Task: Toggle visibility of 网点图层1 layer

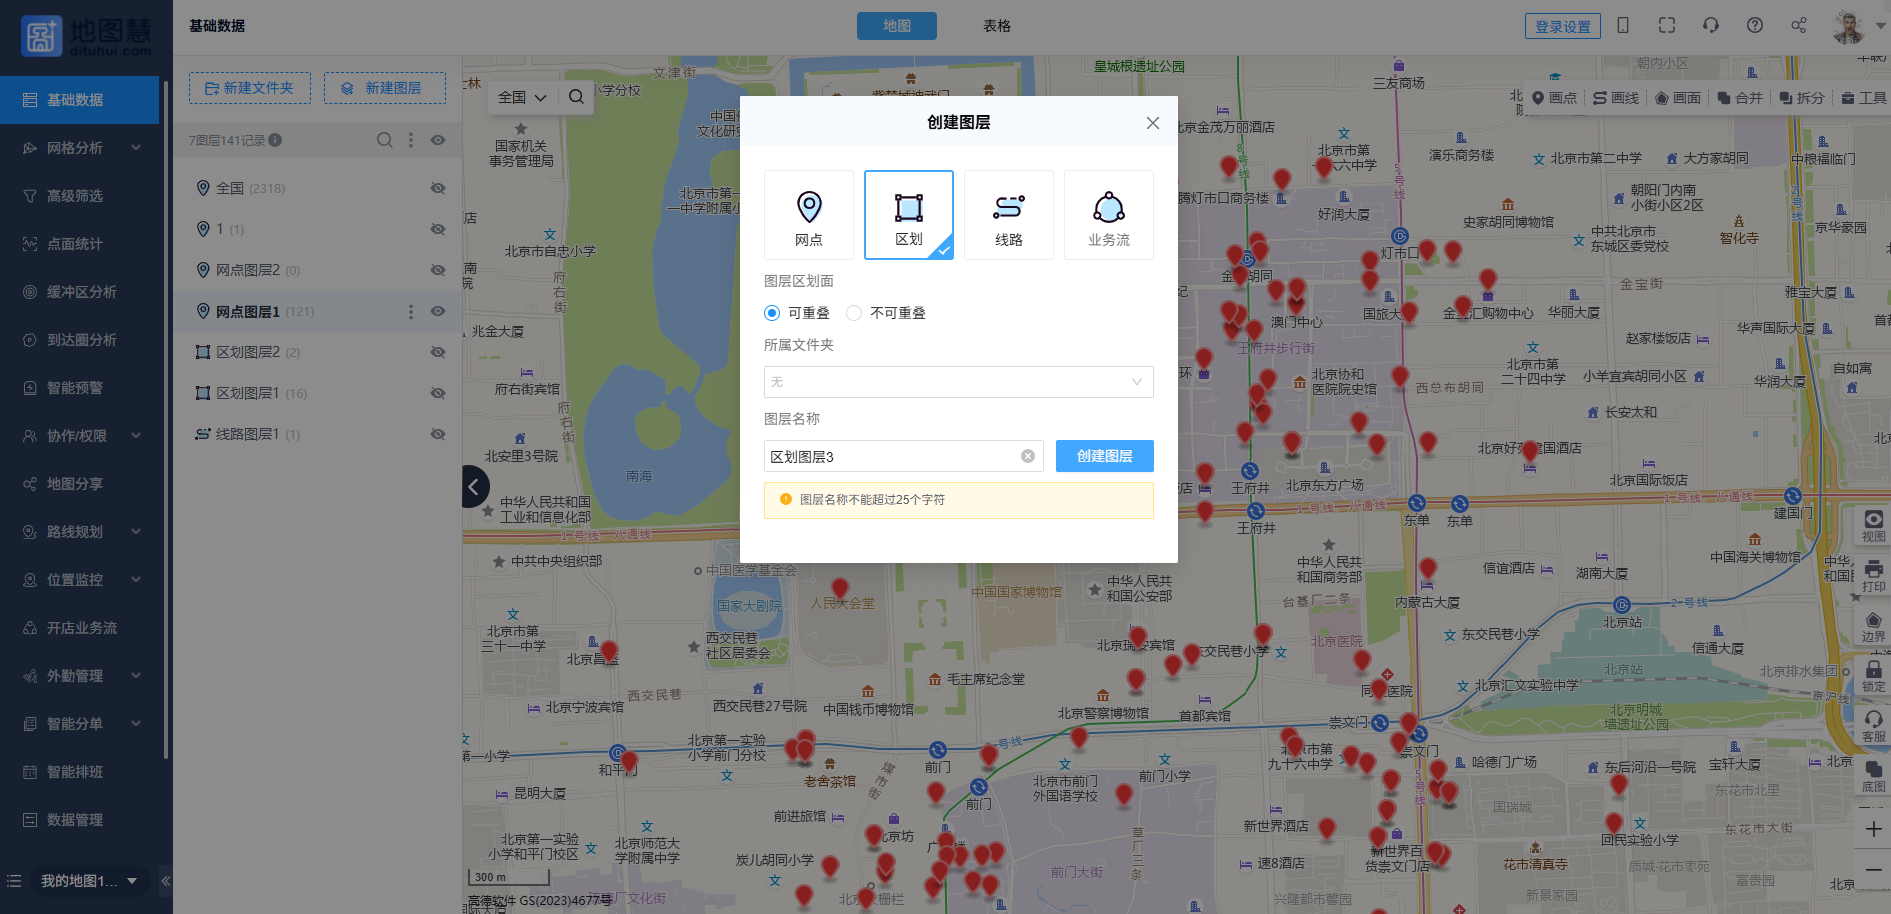Action: tap(438, 311)
